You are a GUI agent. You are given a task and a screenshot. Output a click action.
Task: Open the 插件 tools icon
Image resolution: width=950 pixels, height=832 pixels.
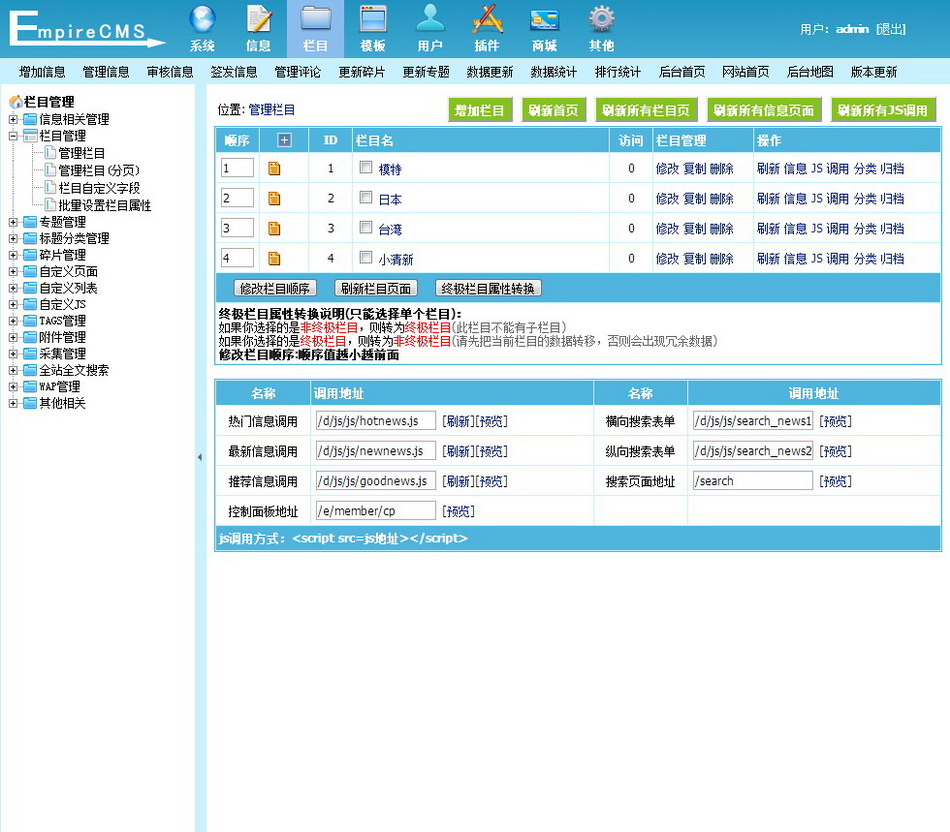[x=487, y=19]
